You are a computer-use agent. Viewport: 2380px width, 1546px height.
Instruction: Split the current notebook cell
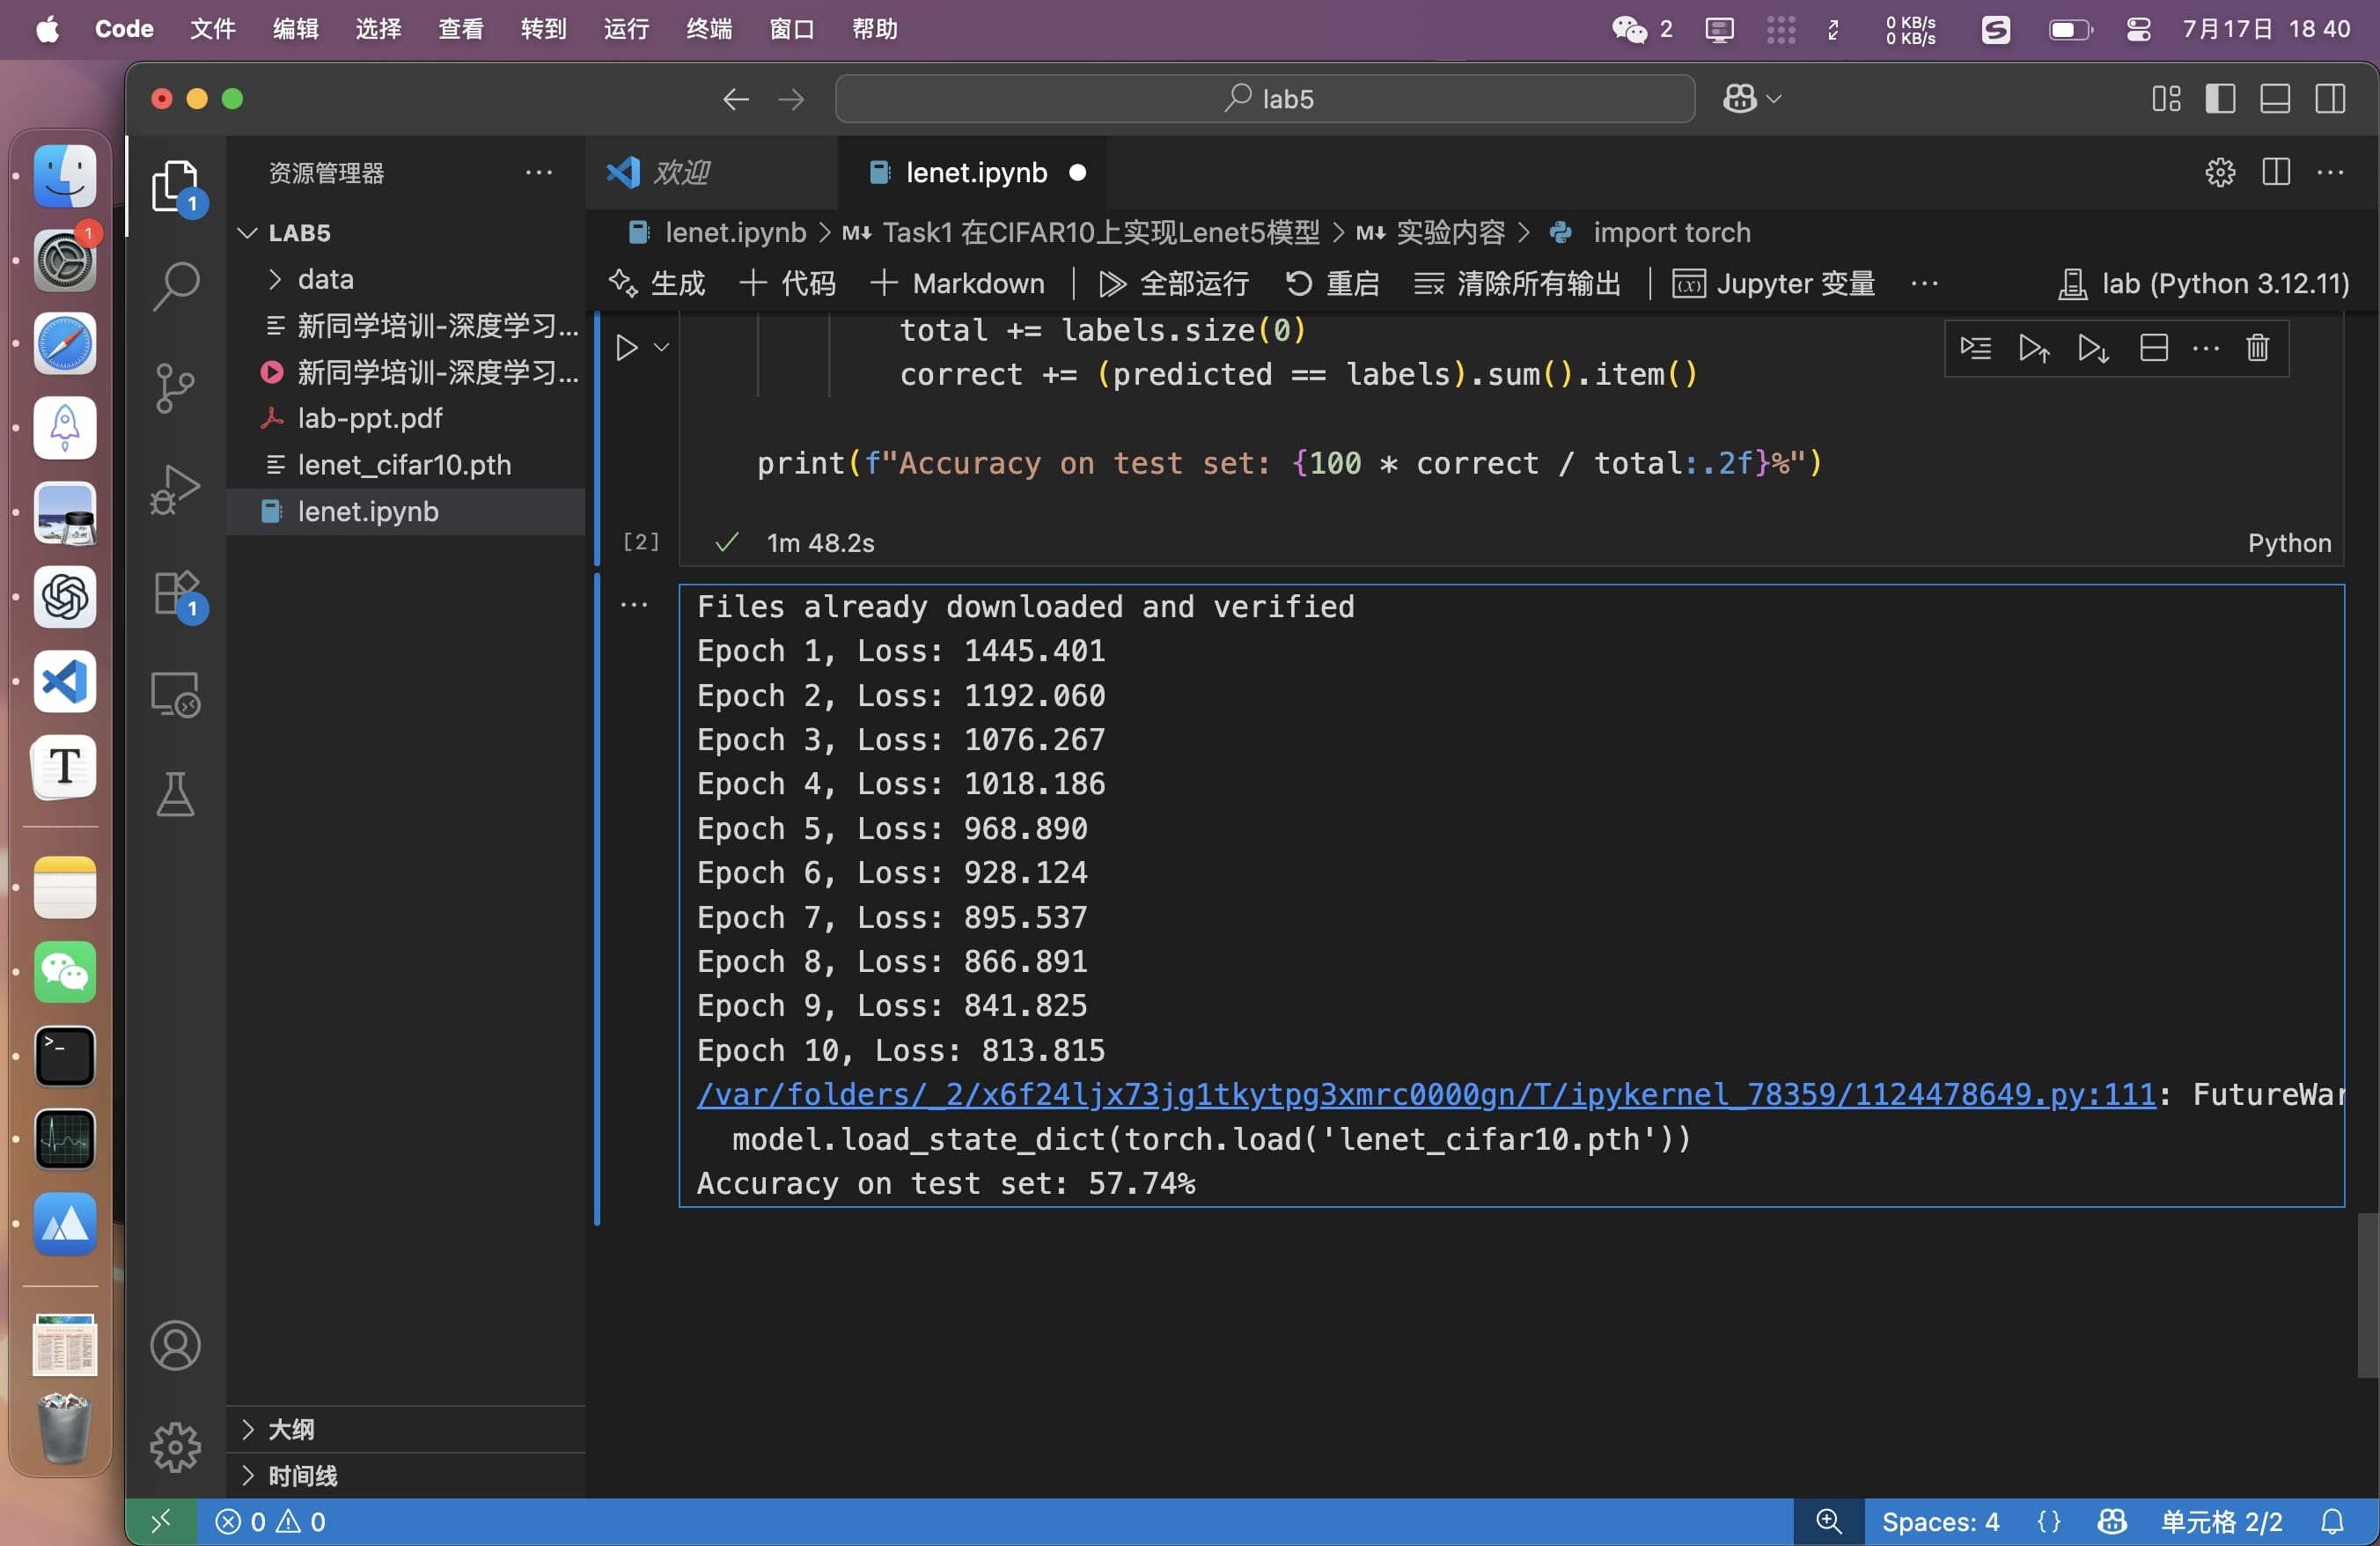point(2153,348)
